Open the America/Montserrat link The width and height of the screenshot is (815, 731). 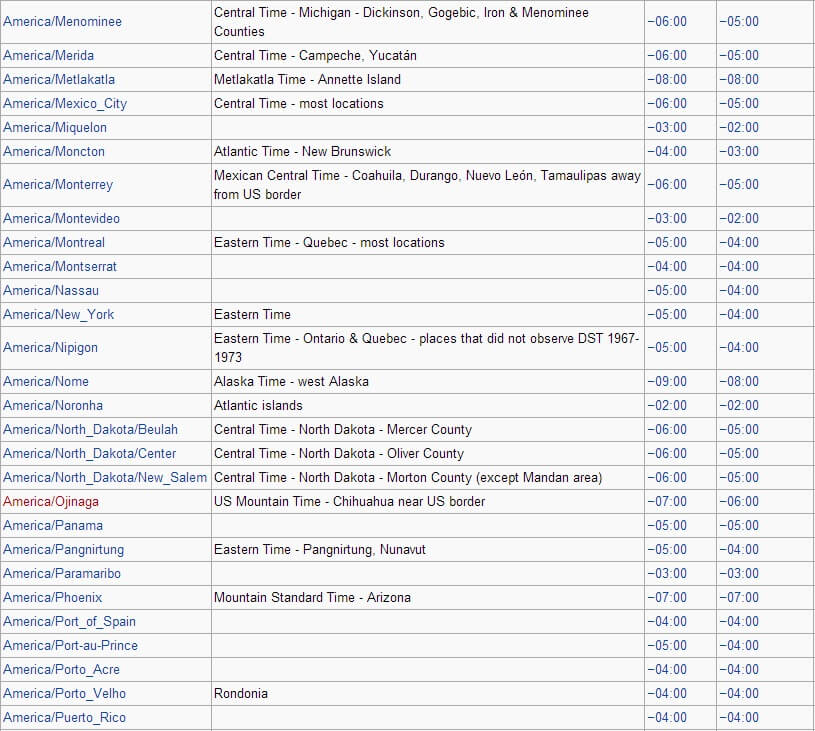click(x=60, y=266)
